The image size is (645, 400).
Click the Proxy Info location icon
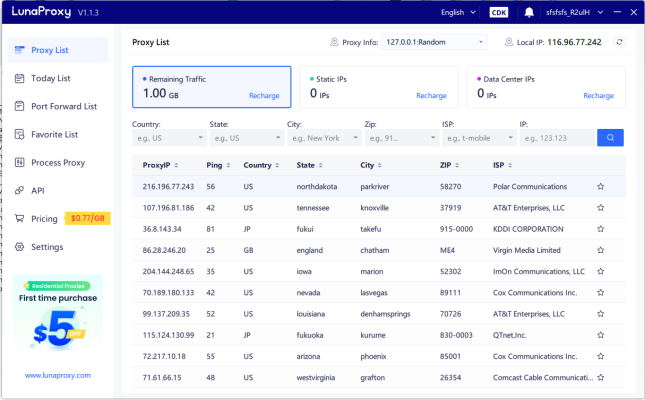click(x=334, y=42)
